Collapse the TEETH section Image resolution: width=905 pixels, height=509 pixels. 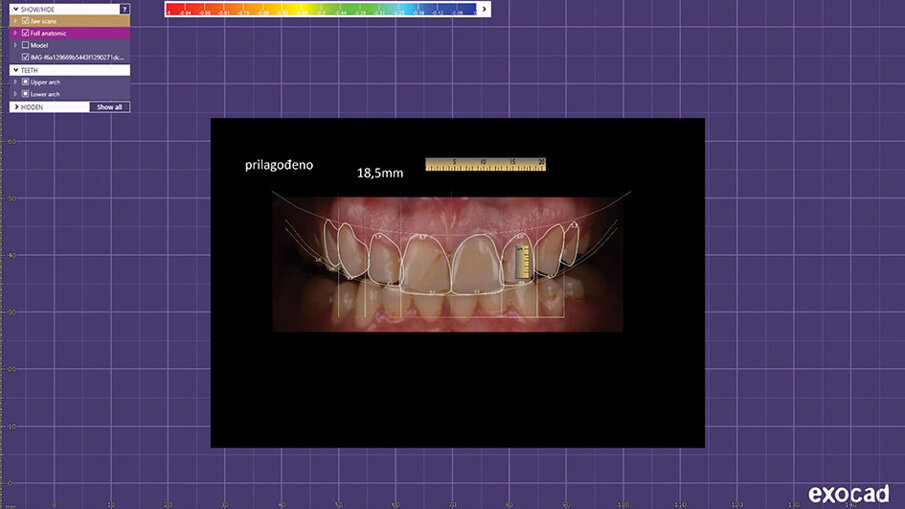click(15, 70)
